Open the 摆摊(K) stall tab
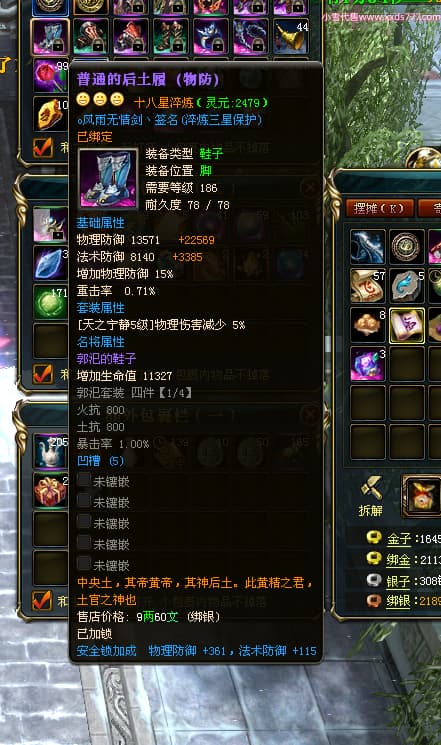This screenshot has width=441, height=745. 379,208
